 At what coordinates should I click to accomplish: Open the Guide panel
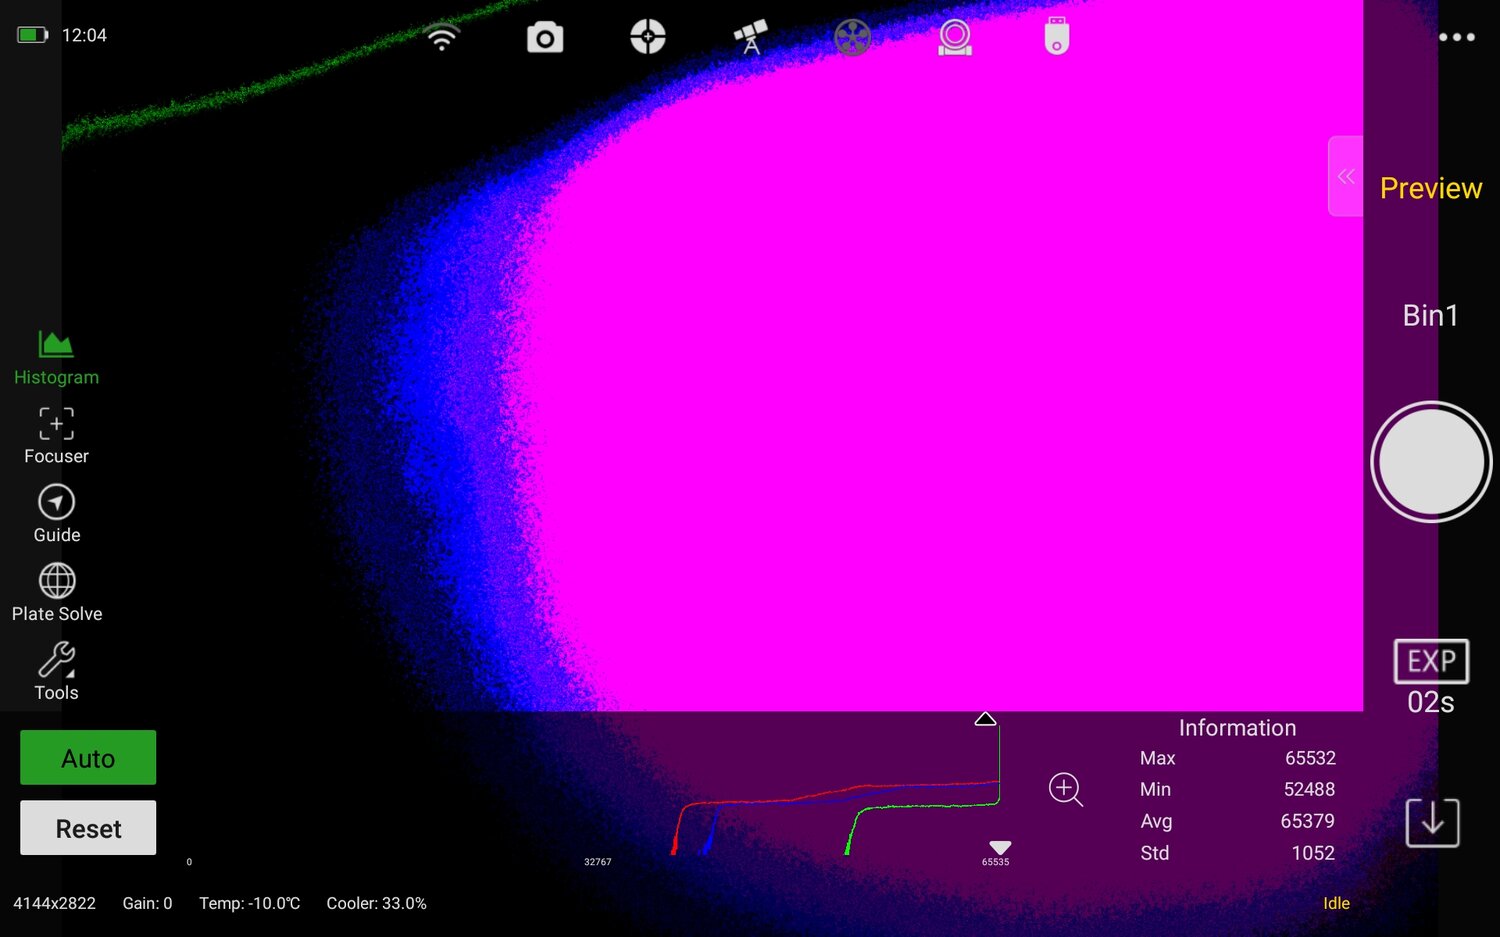56,513
